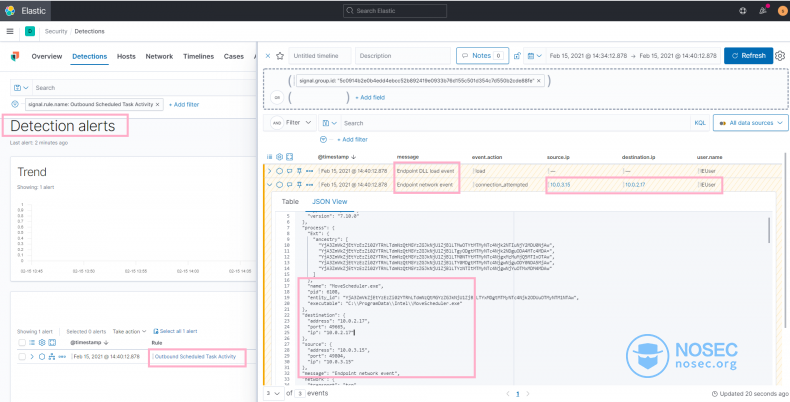The width and height of the screenshot is (790, 402).
Task: Switch to the Timelines tab
Action: (199, 56)
